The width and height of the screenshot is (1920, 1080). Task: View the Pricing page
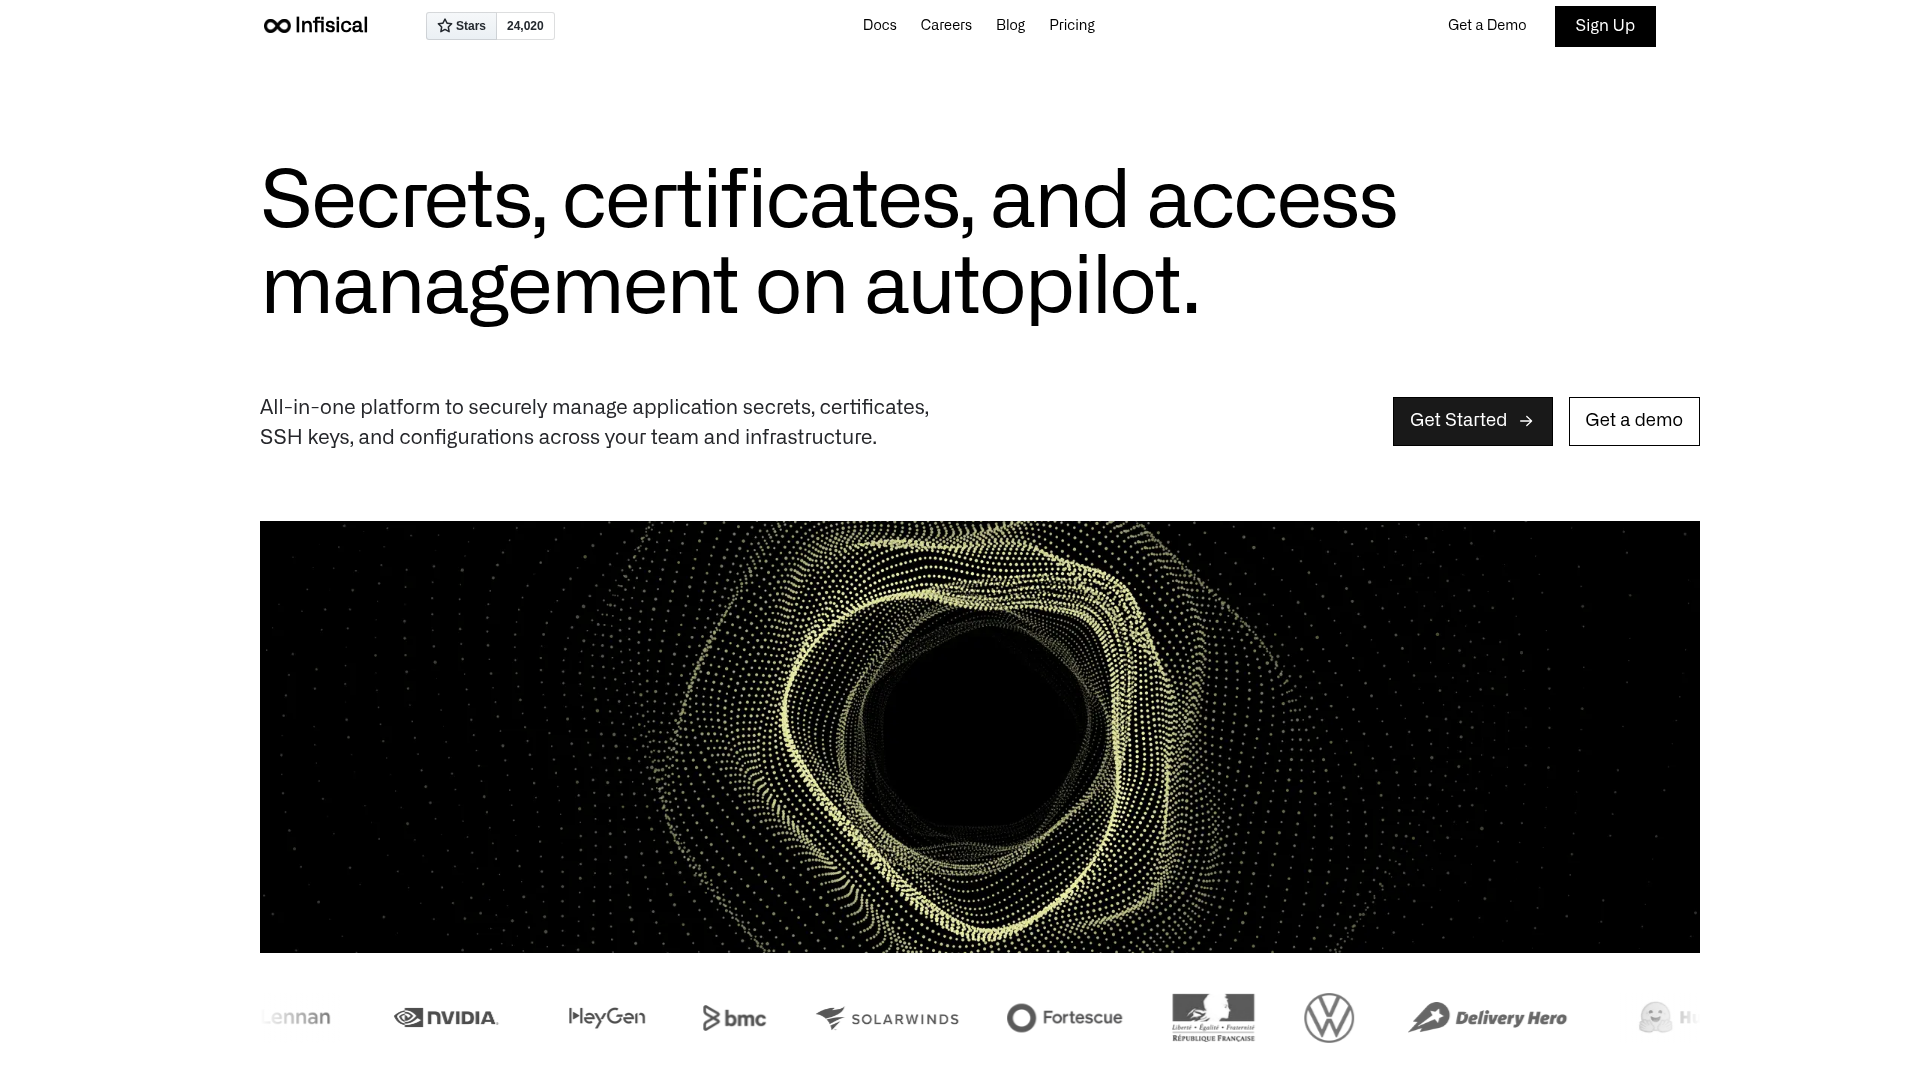(x=1071, y=25)
